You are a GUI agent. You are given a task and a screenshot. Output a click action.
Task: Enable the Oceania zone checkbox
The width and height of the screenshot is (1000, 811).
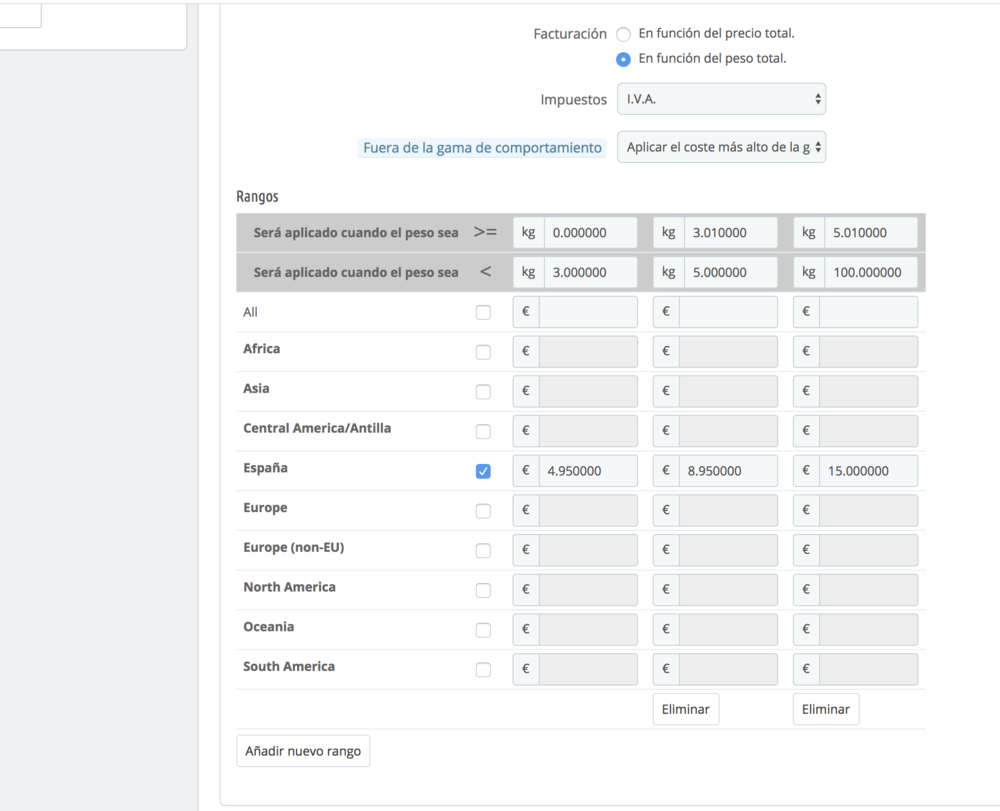coord(483,630)
